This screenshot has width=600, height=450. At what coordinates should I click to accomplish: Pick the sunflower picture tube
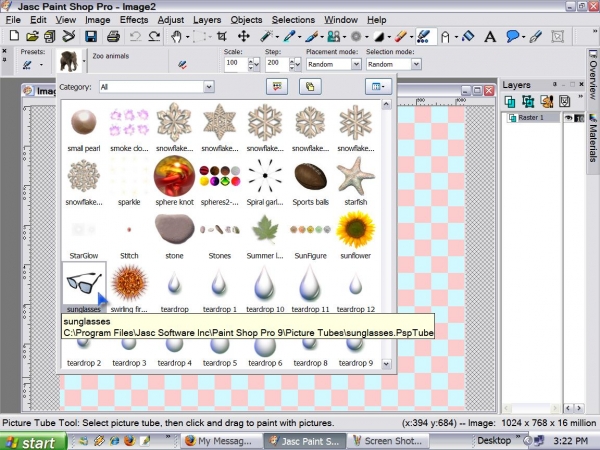coord(355,235)
